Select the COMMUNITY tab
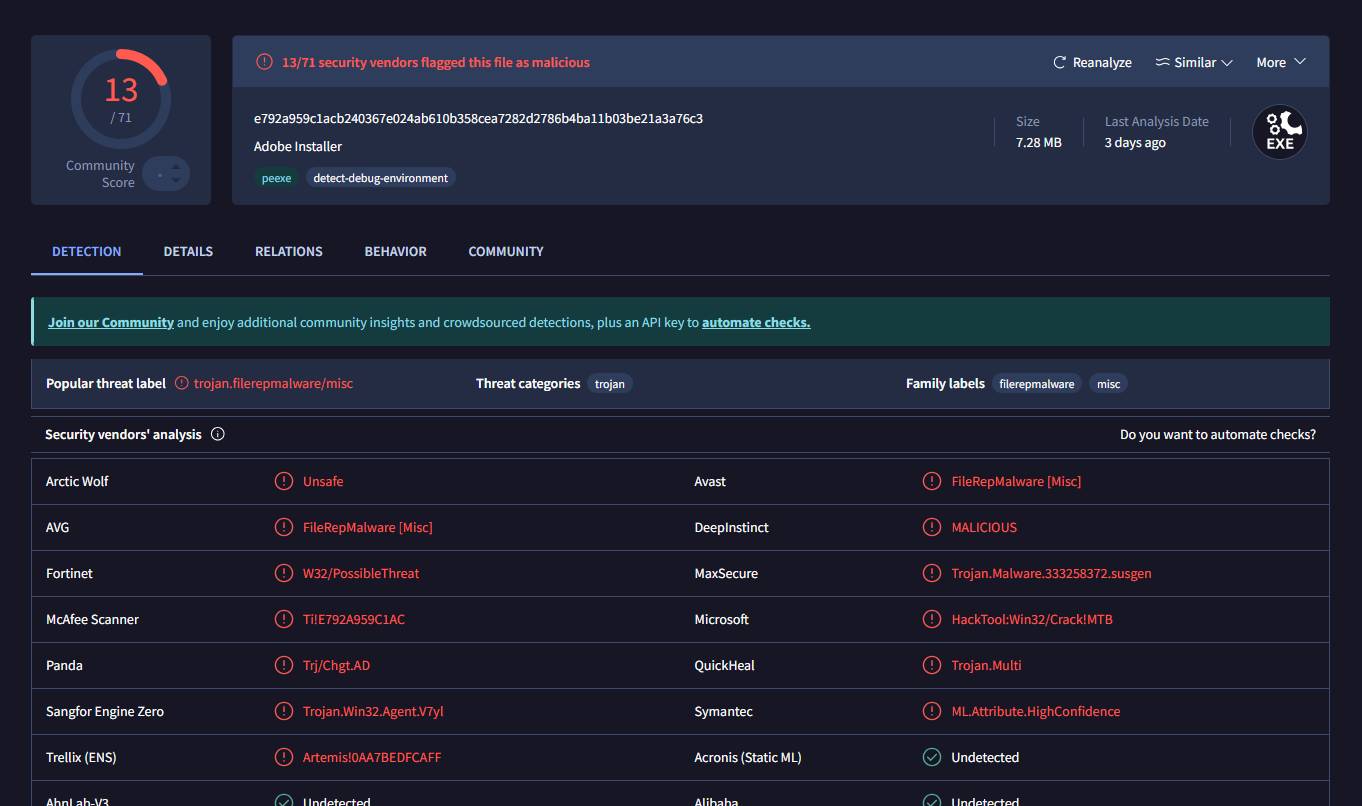This screenshot has height=806, width=1362. [506, 251]
